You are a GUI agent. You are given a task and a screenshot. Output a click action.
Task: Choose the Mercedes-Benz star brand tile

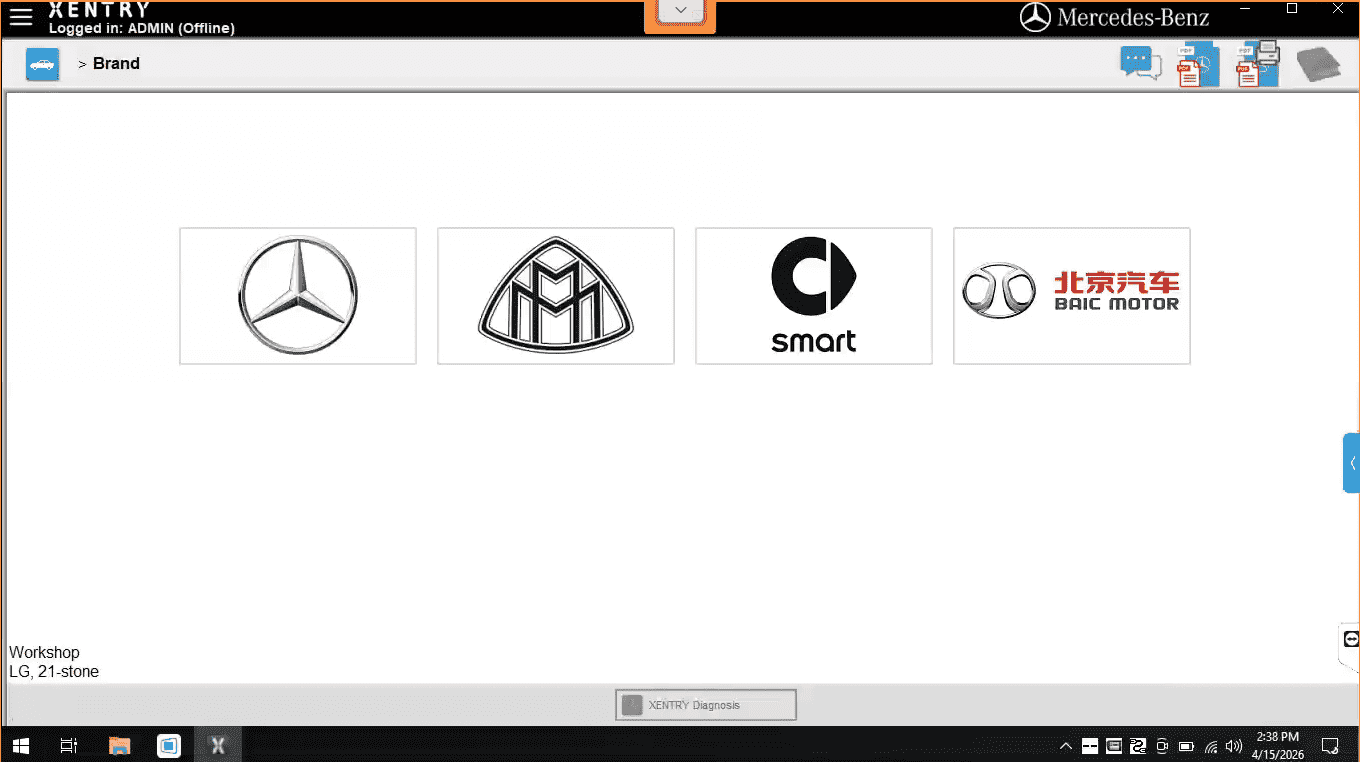[x=298, y=296]
